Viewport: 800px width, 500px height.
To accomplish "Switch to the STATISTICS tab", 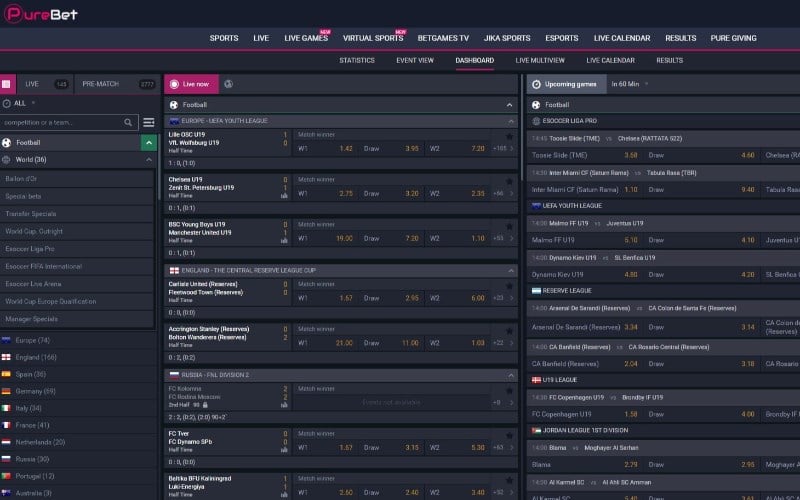I will pyautogui.click(x=357, y=60).
